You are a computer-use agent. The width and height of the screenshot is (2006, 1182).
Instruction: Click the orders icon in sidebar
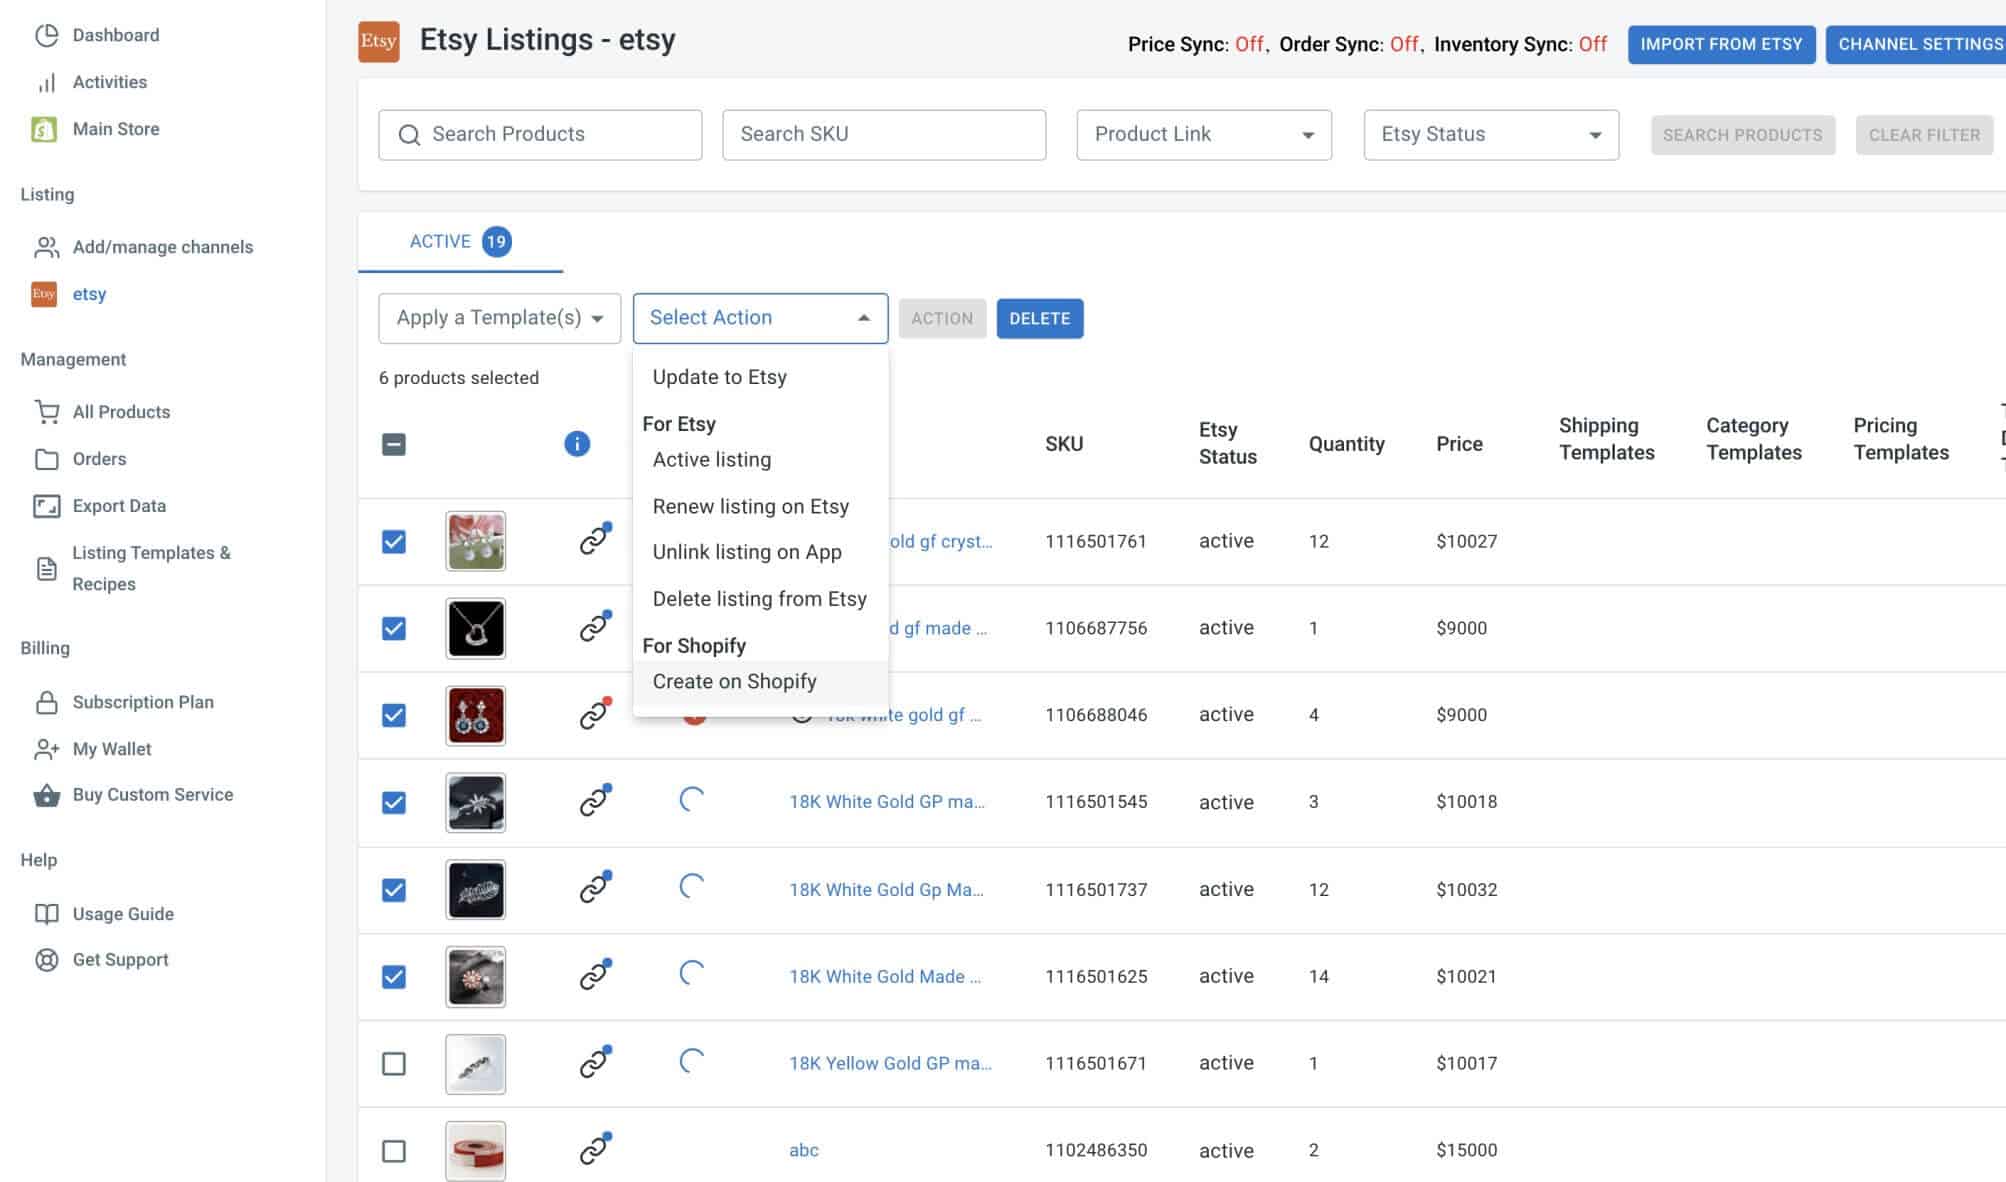46,459
